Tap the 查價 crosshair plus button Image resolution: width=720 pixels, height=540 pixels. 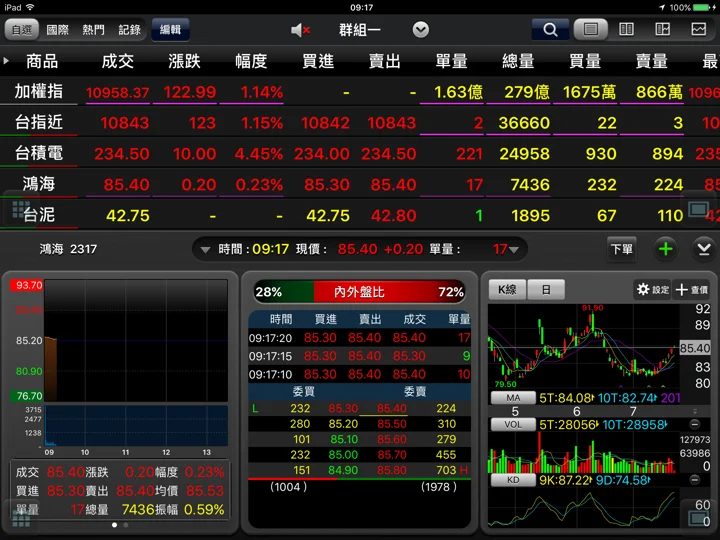692,289
